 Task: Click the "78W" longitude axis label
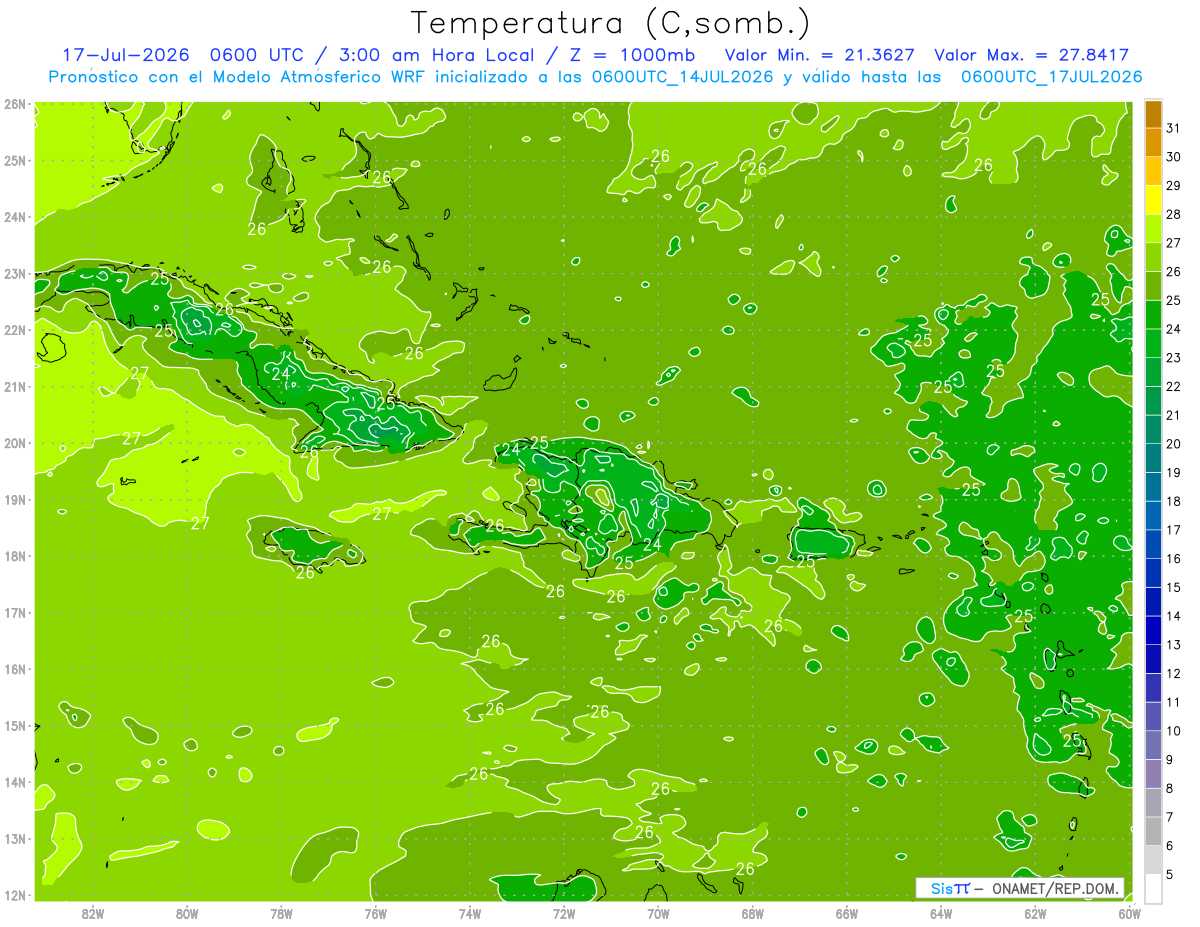[x=281, y=913]
